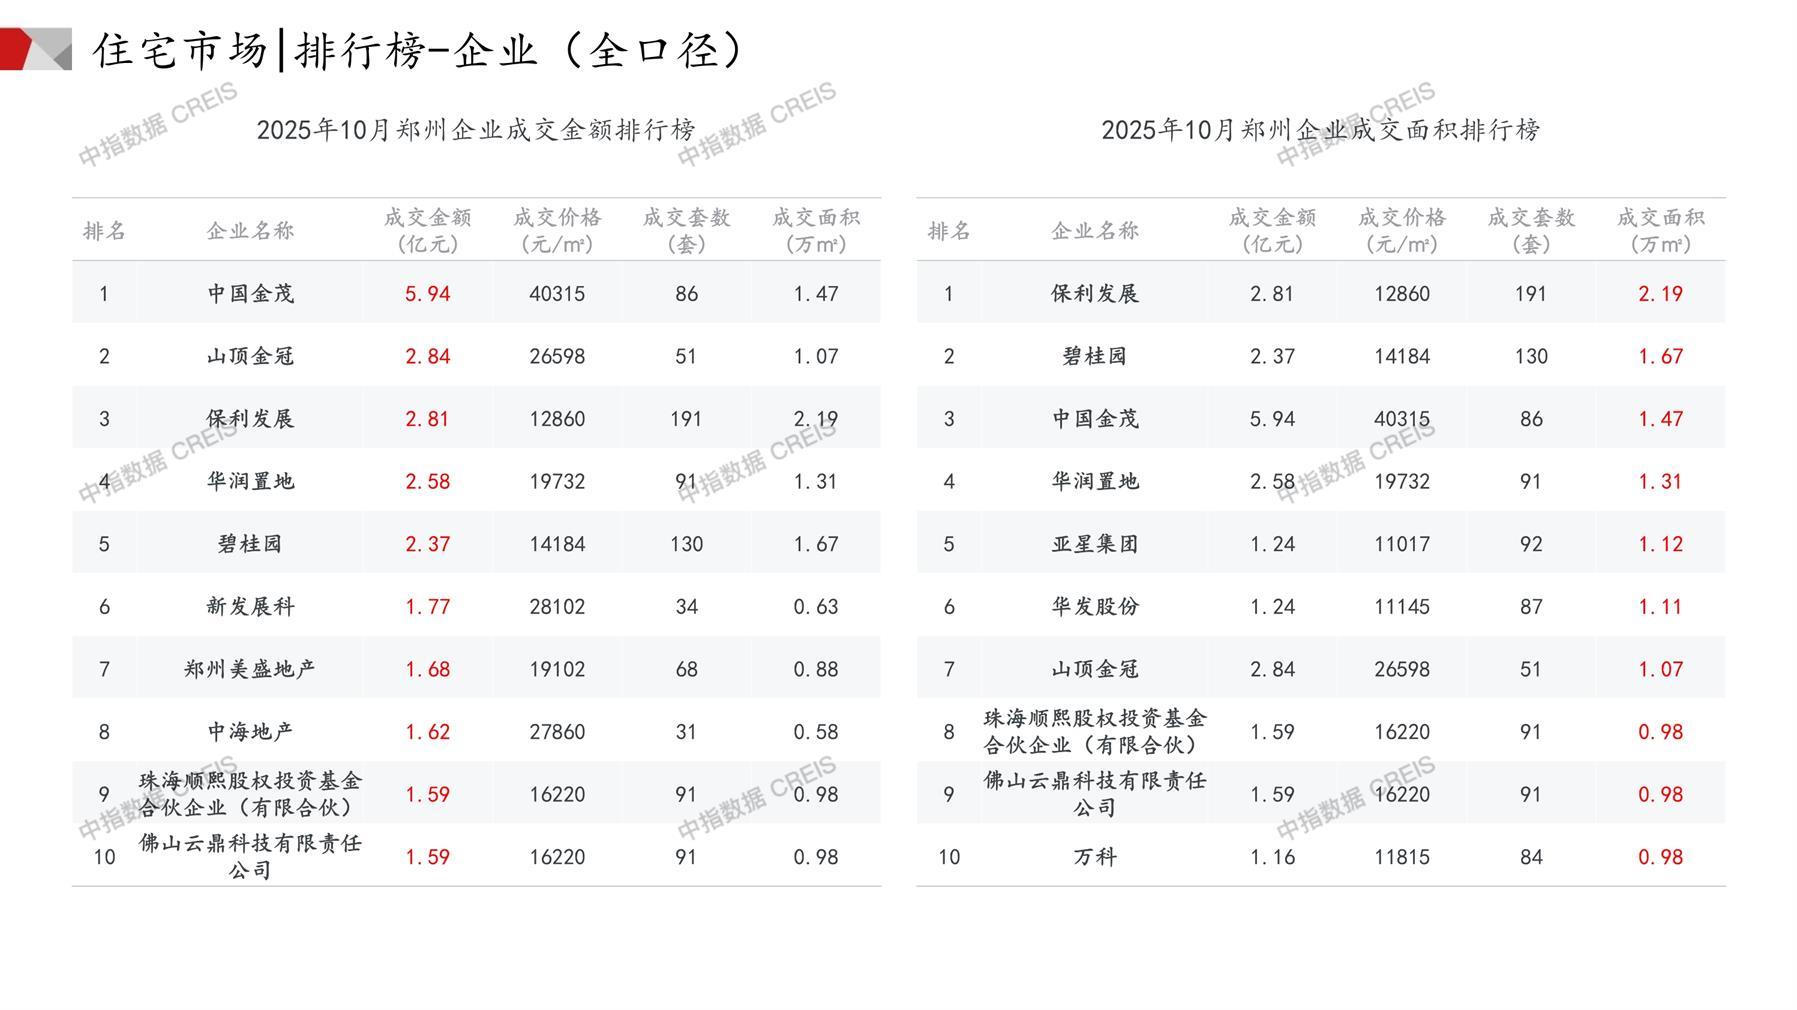
Task: Click the 27860 price cell
Action: [x=557, y=732]
